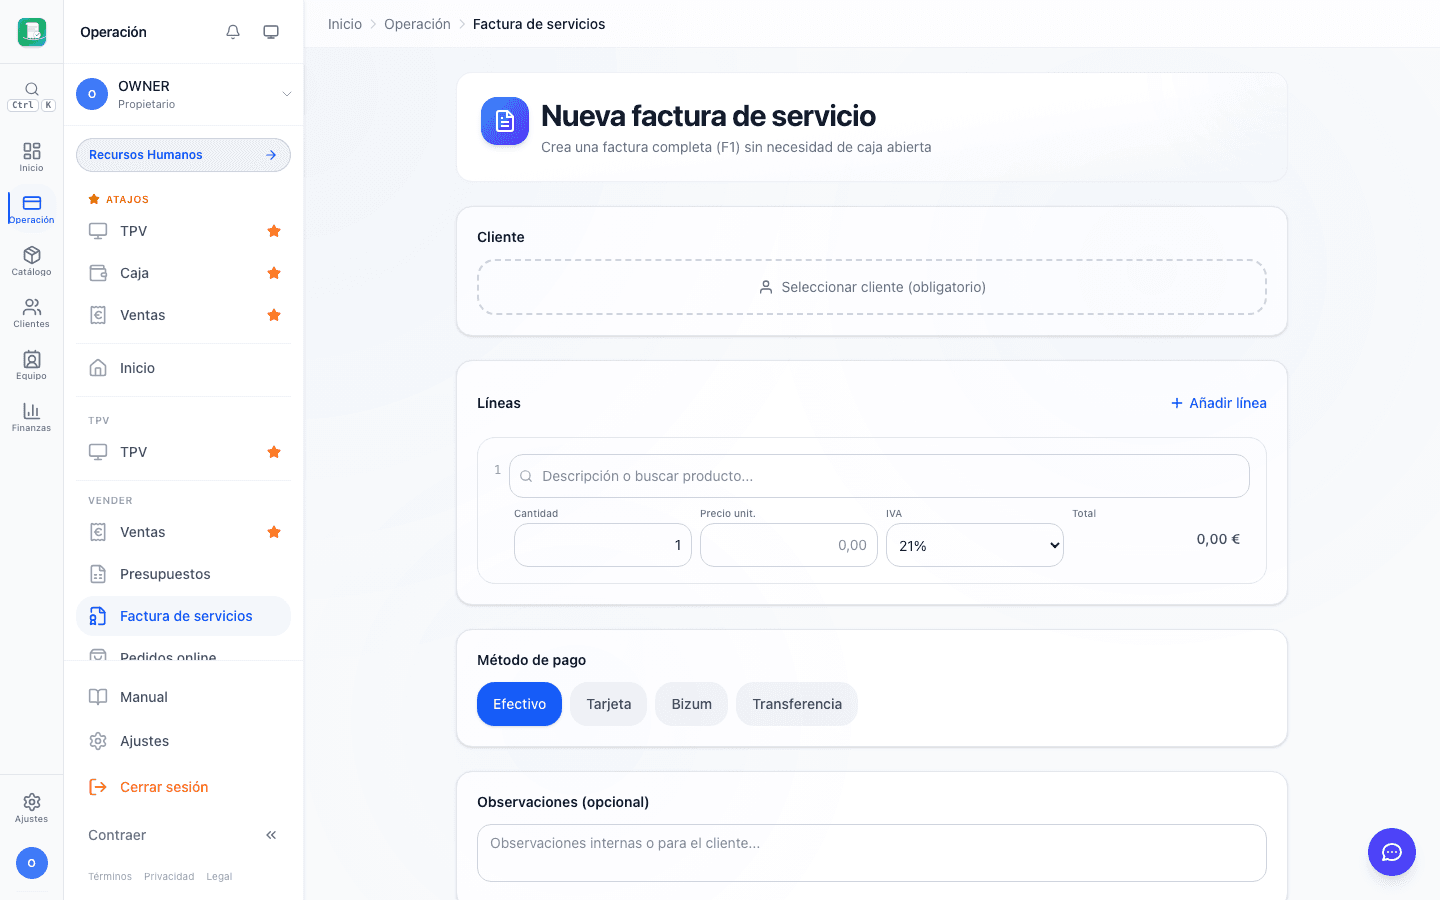This screenshot has width=1440, height=900.
Task: Open search with the magnifier icon
Action: click(x=32, y=89)
